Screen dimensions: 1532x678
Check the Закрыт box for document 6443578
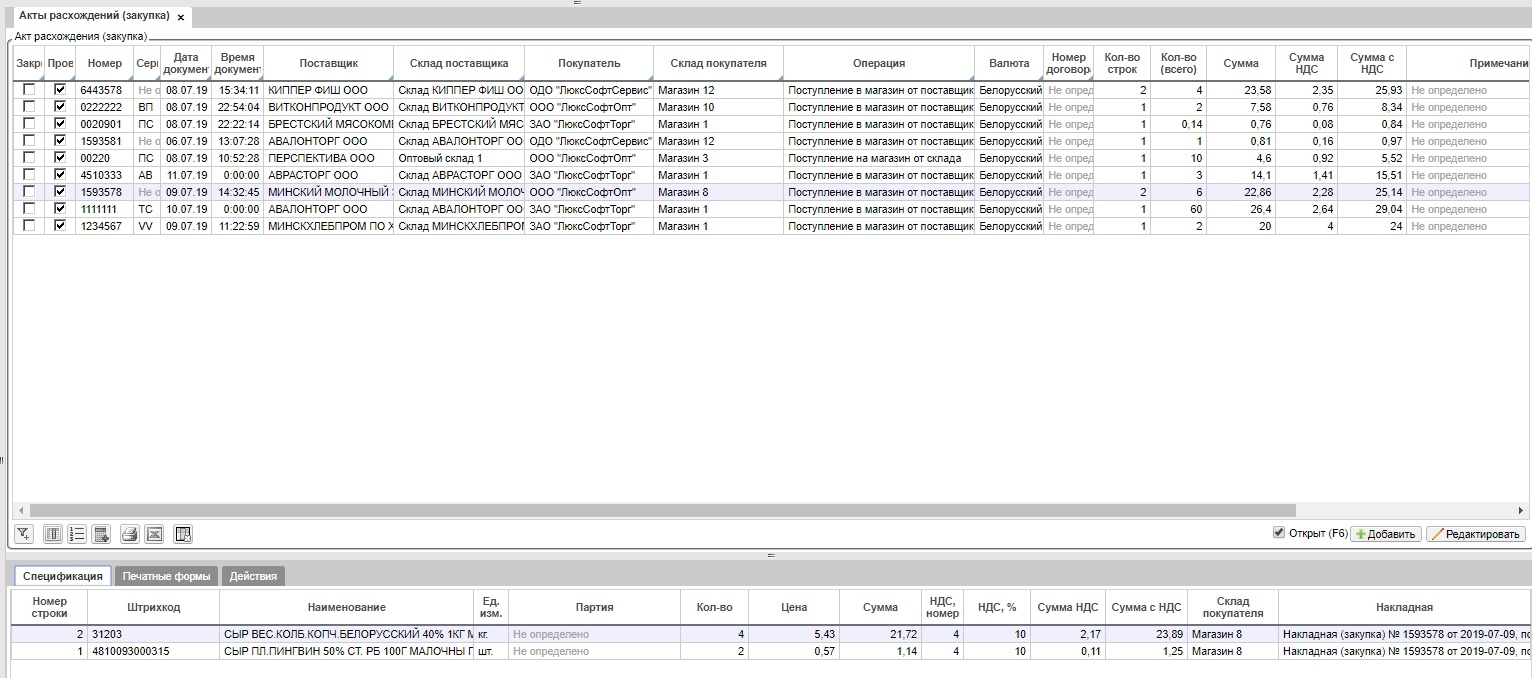pos(29,90)
